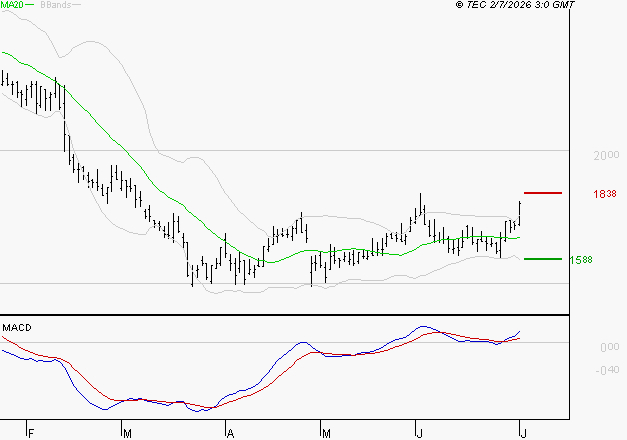Click the MACD -0.40 axis label
Viewport: 627px width, 440px height.
(x=607, y=370)
